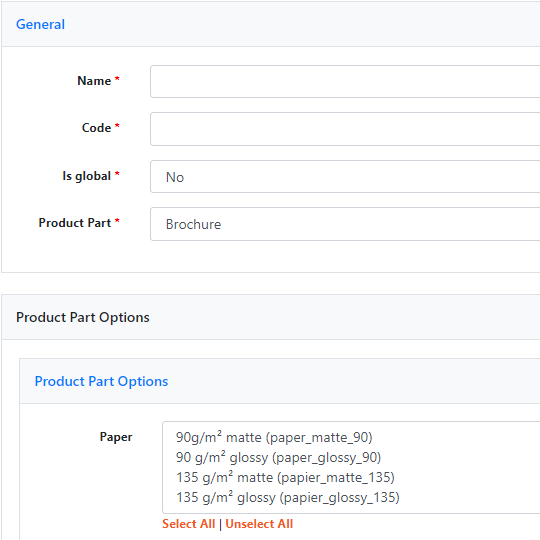Click the Paper label text
The image size is (540, 540).
click(116, 437)
